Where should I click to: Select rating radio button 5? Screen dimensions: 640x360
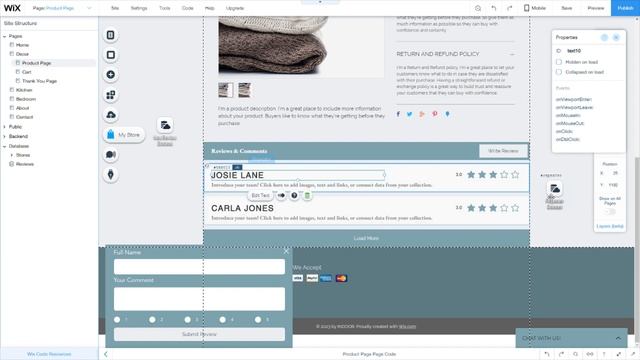pos(258,320)
